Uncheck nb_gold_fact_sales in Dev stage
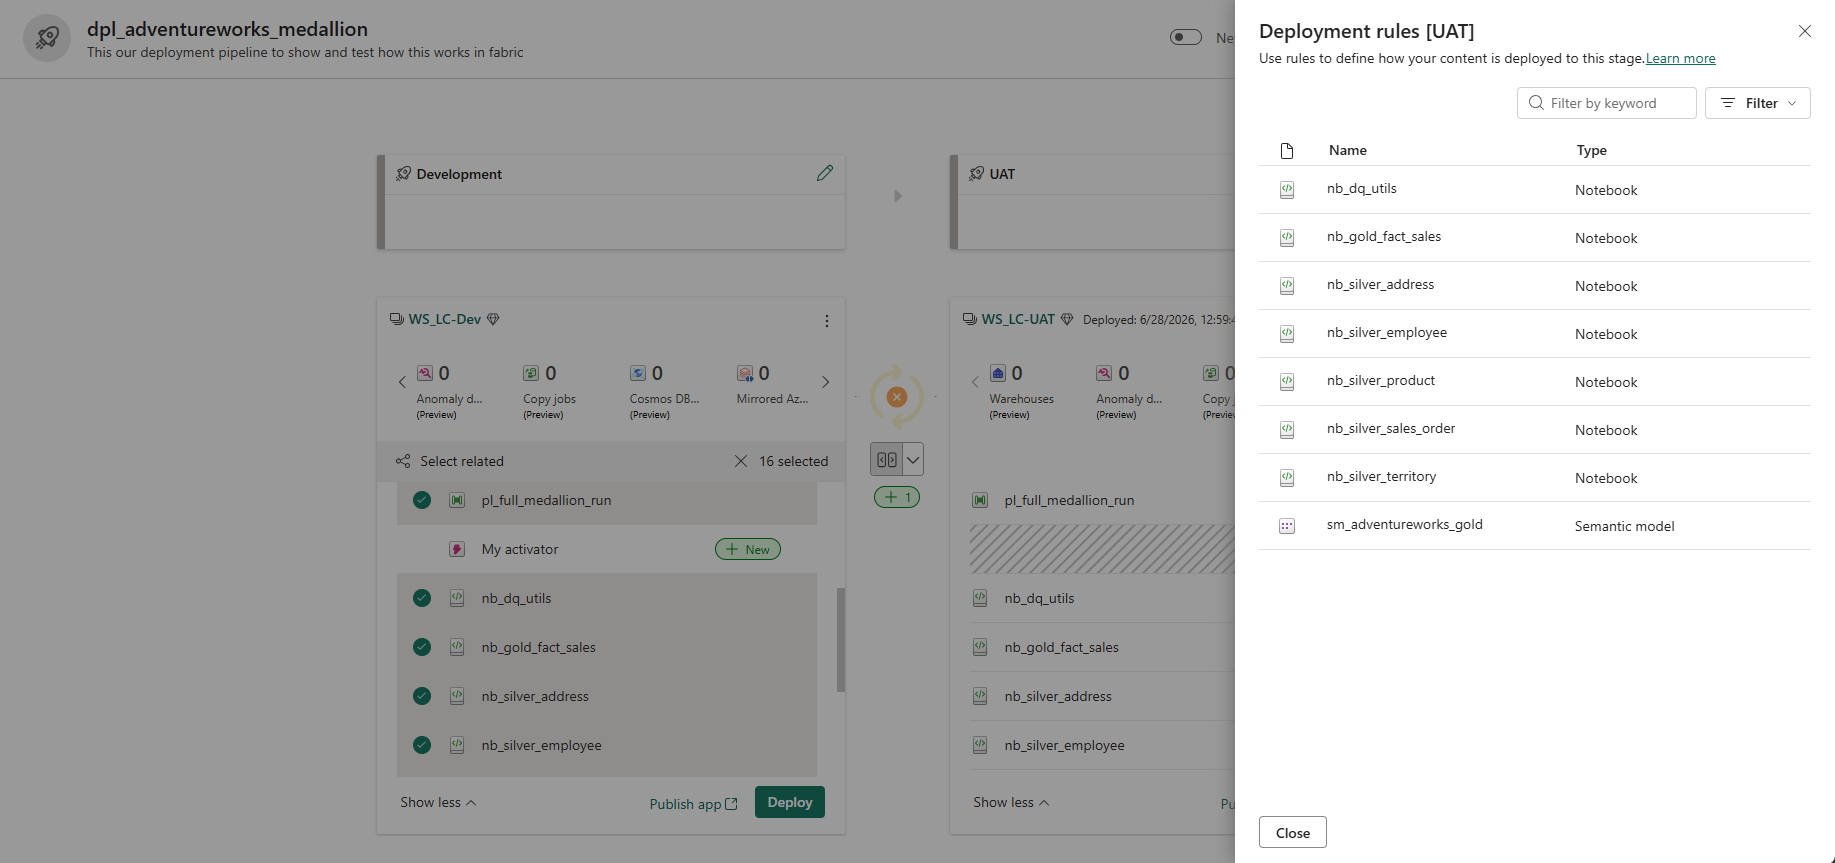Image resolution: width=1835 pixels, height=863 pixels. pyautogui.click(x=422, y=647)
